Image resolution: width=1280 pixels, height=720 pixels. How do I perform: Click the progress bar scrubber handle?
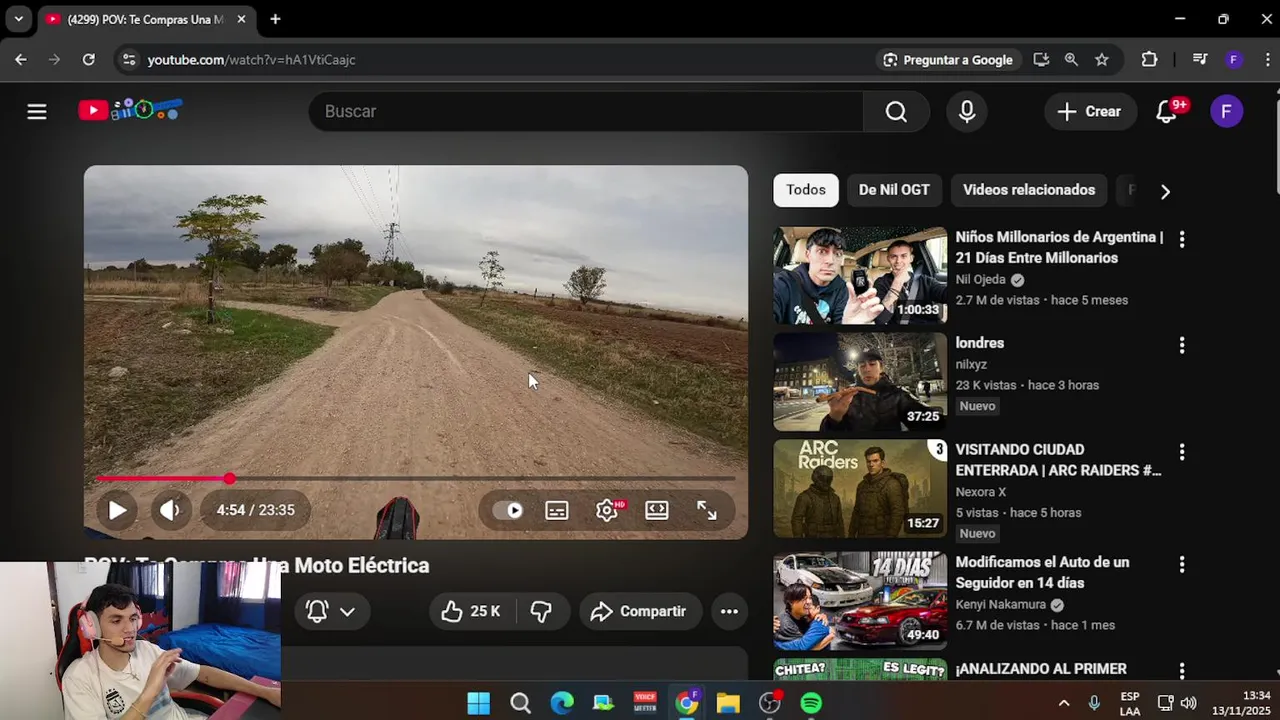(230, 479)
